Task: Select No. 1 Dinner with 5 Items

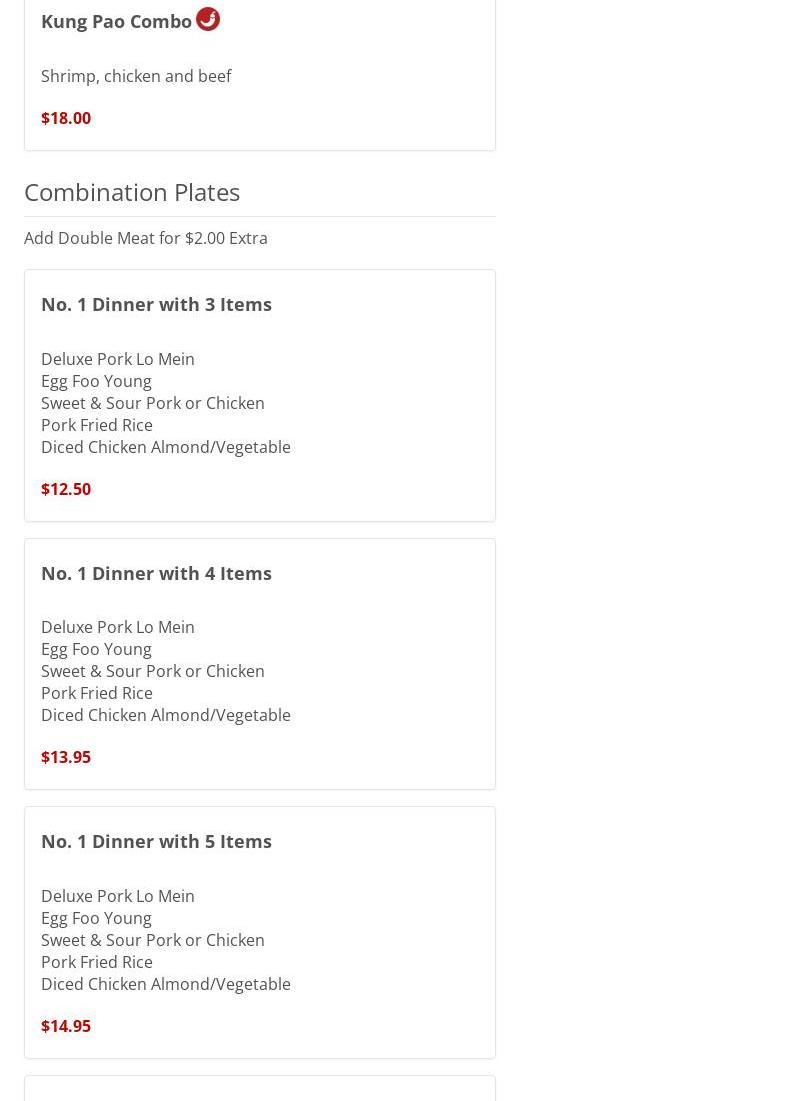Action: click(x=156, y=841)
